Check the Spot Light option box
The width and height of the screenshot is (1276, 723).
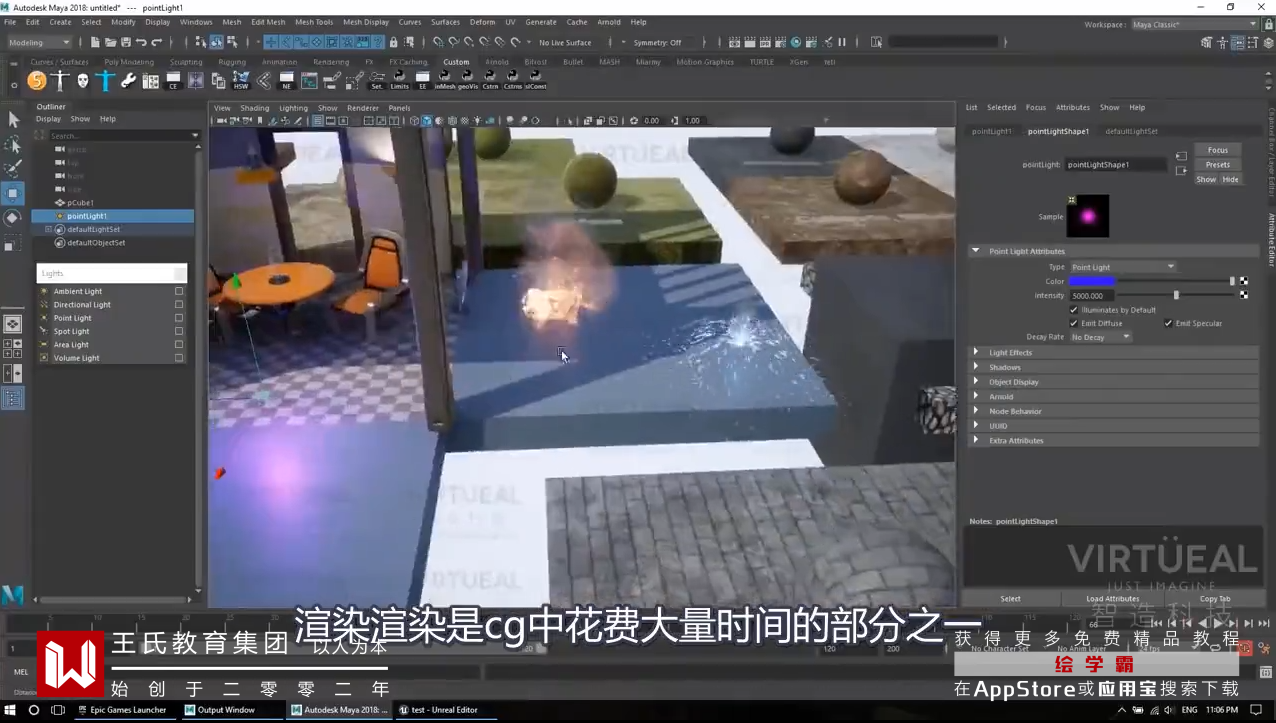[x=179, y=331]
